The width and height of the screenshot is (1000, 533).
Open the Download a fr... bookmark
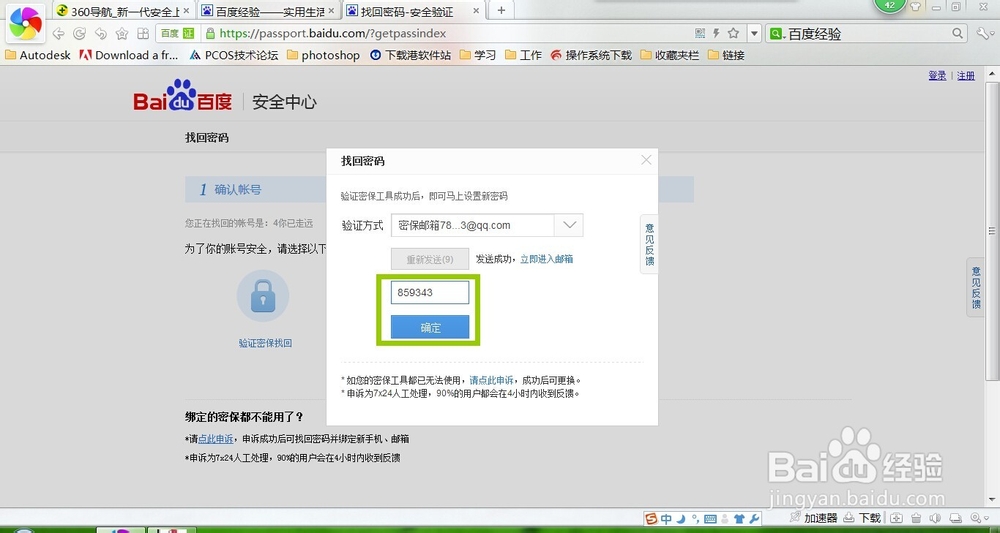(x=129, y=55)
